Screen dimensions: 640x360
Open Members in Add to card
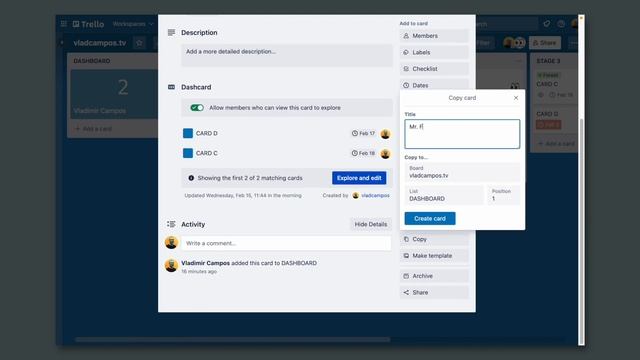pyautogui.click(x=434, y=36)
